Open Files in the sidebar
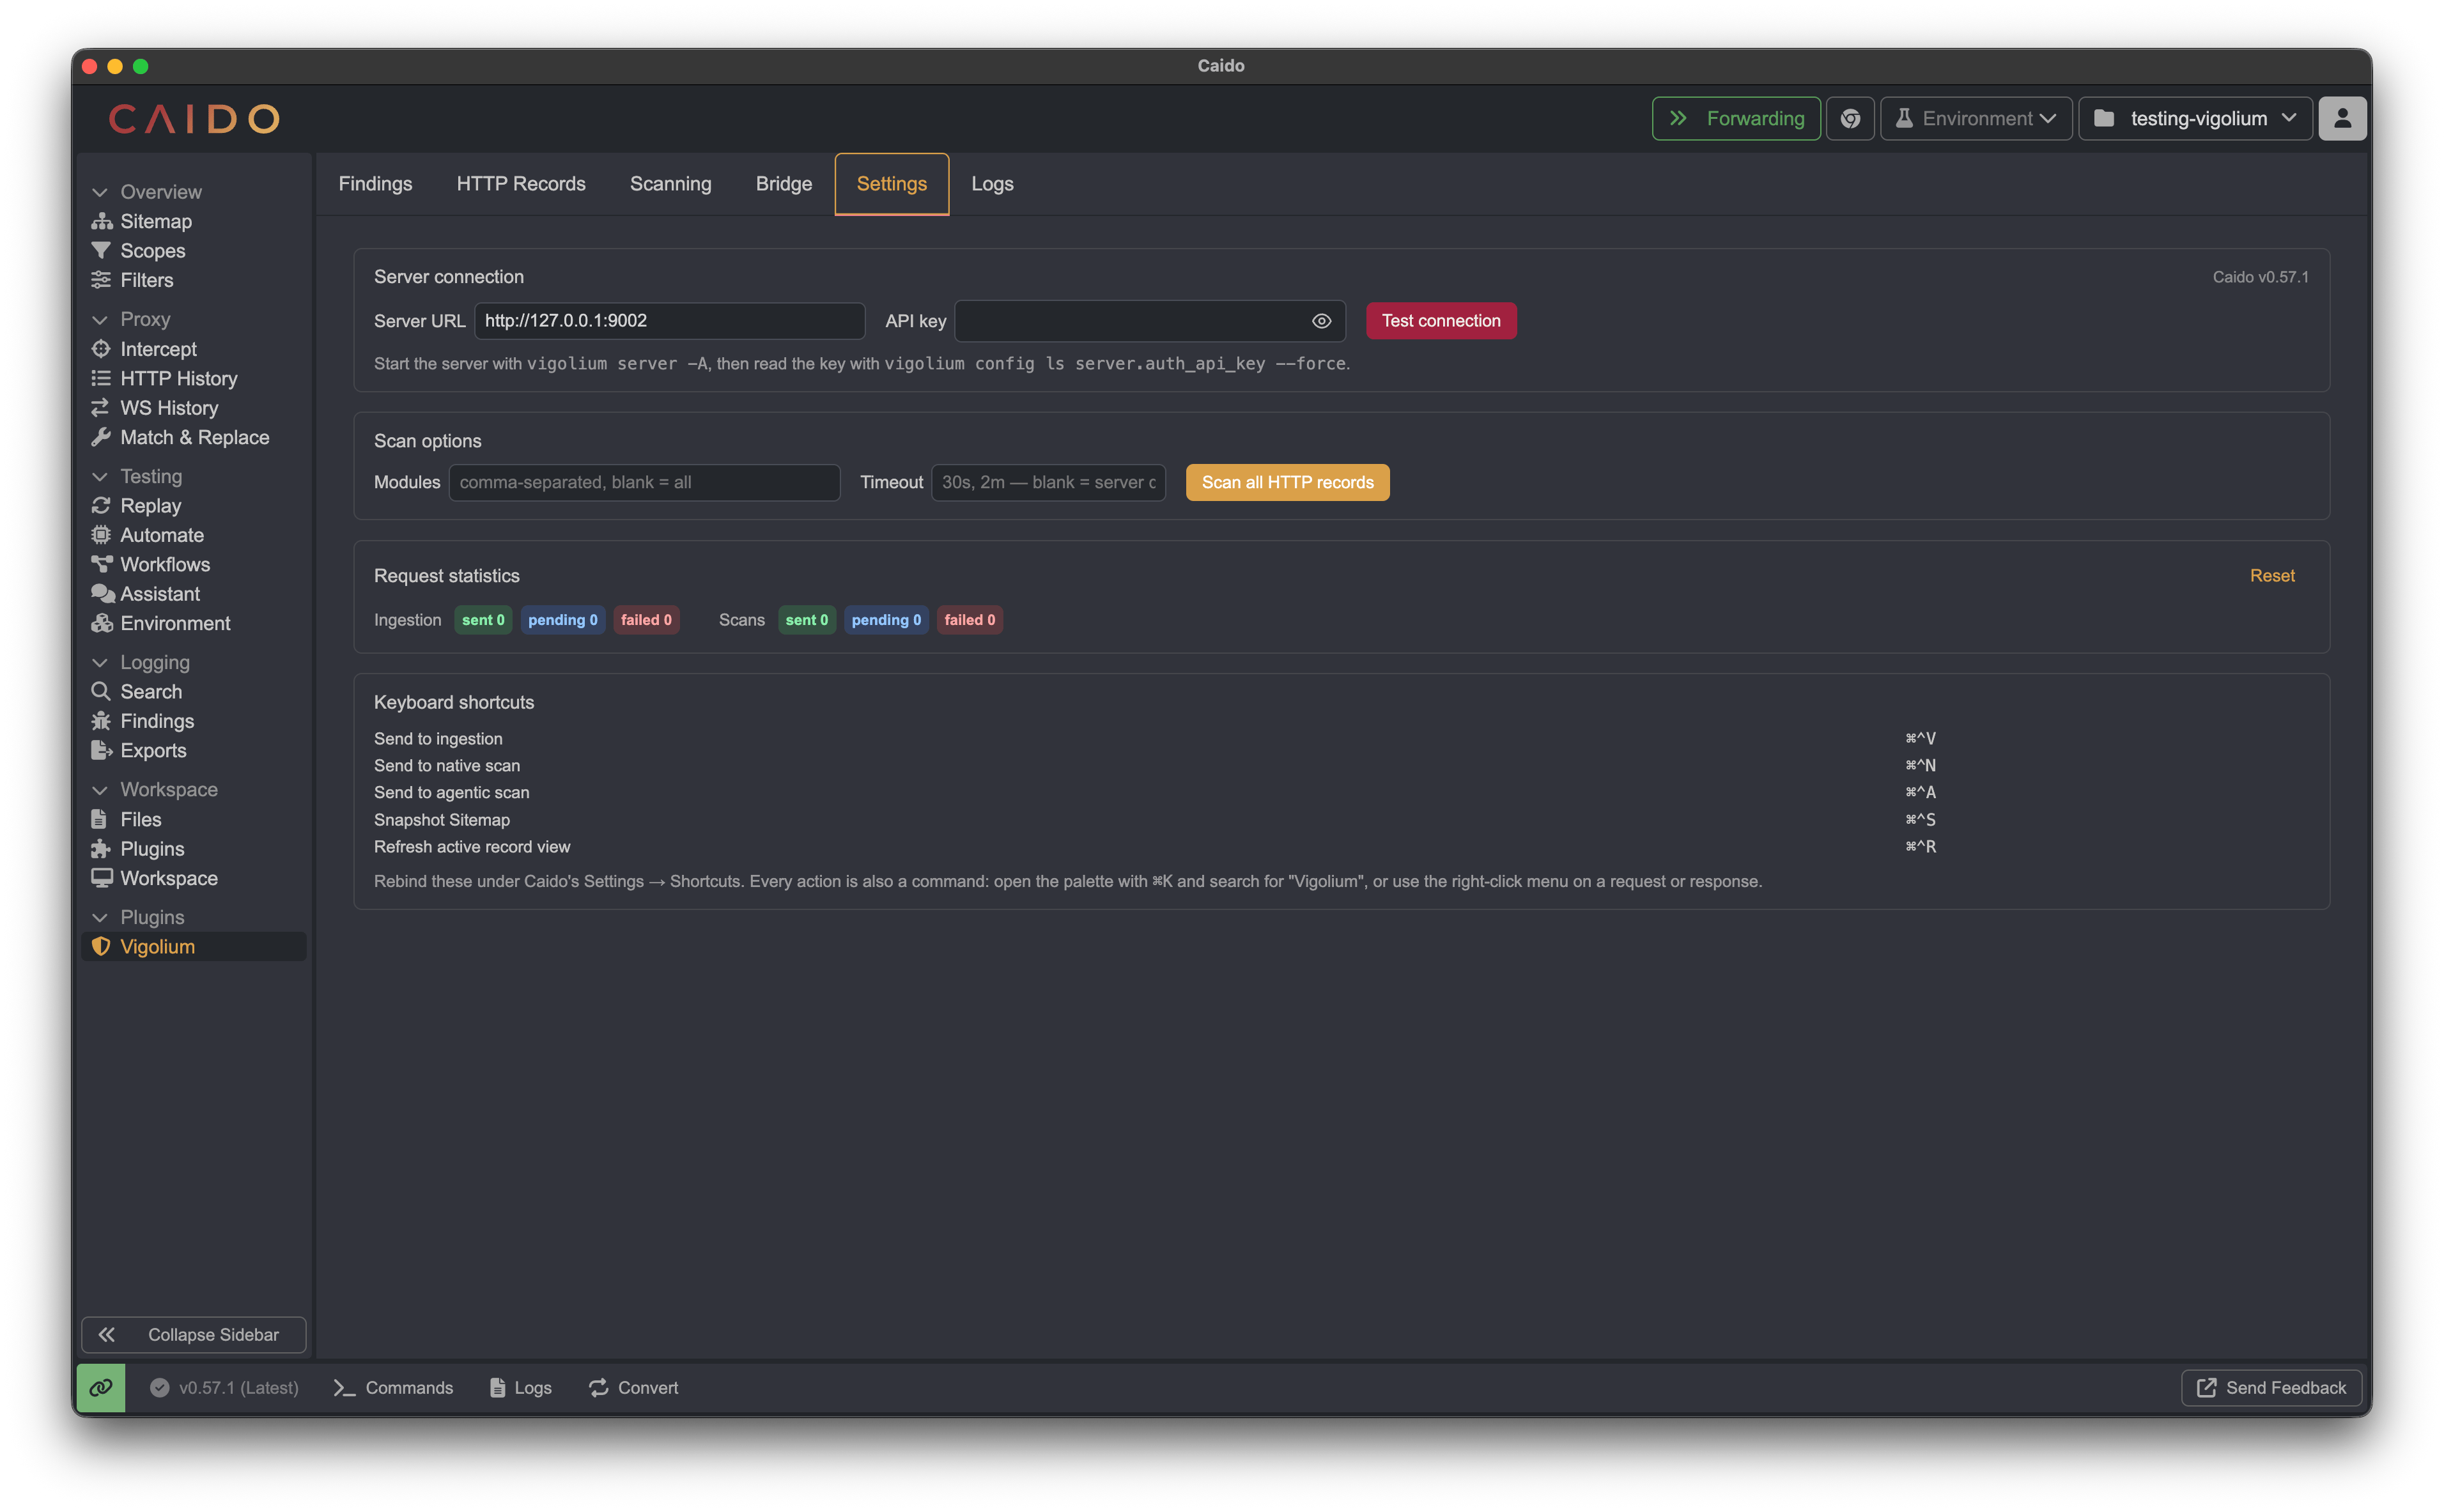 193,820
